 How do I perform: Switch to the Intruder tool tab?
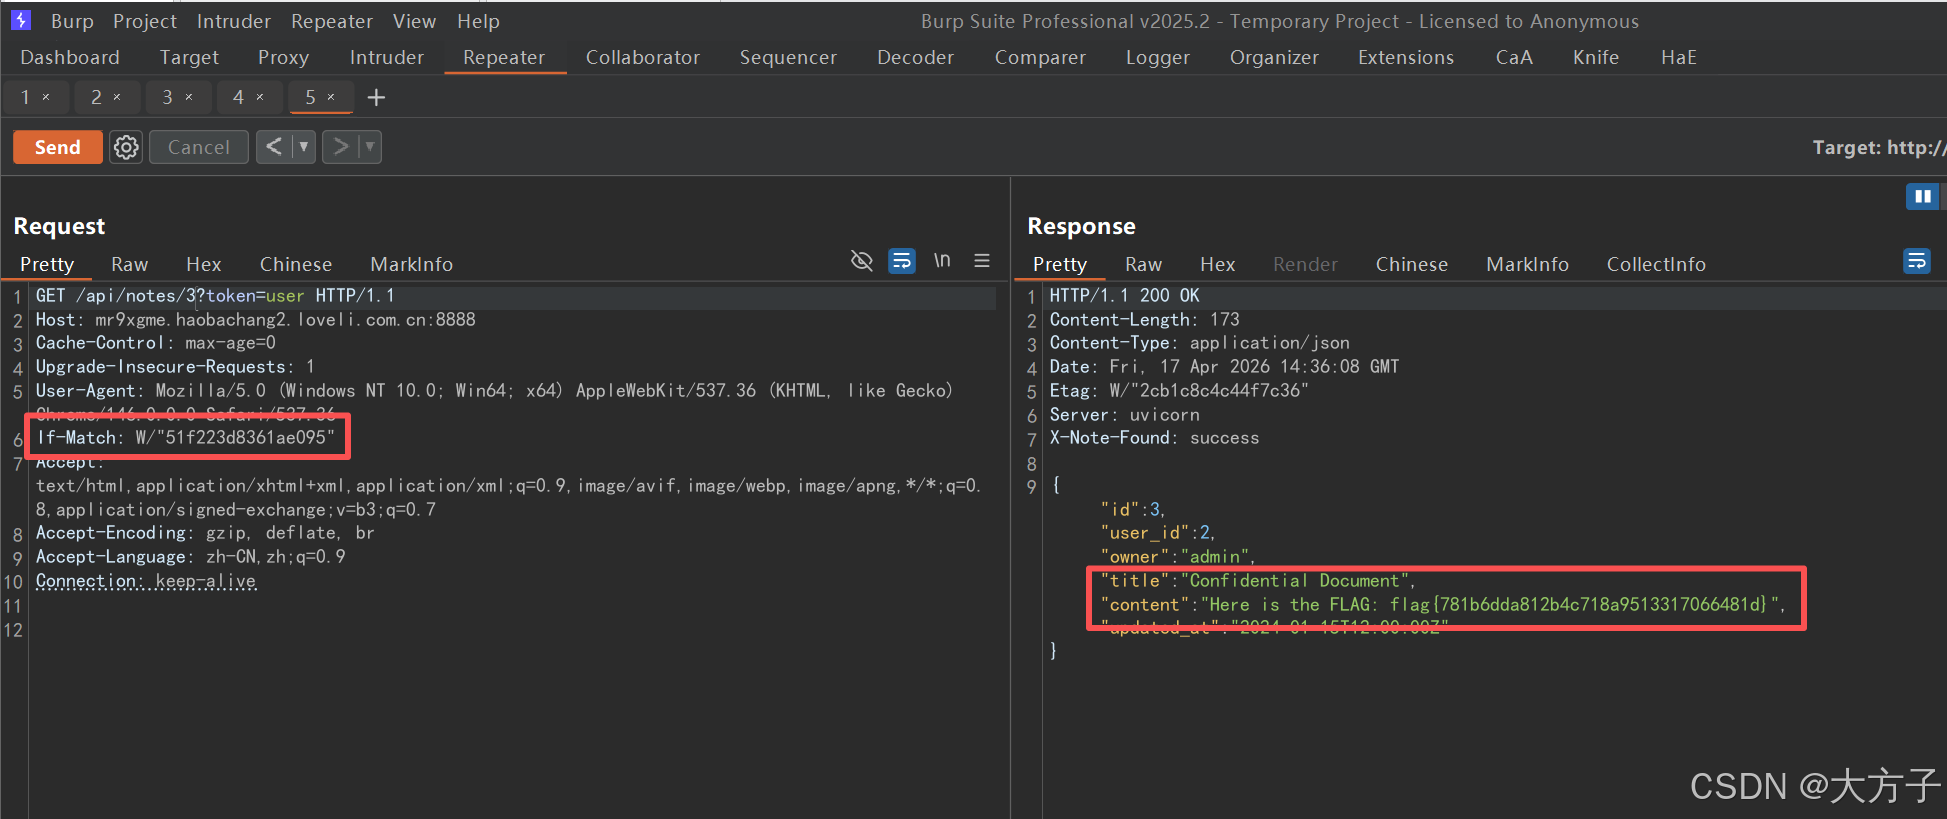coord(387,57)
